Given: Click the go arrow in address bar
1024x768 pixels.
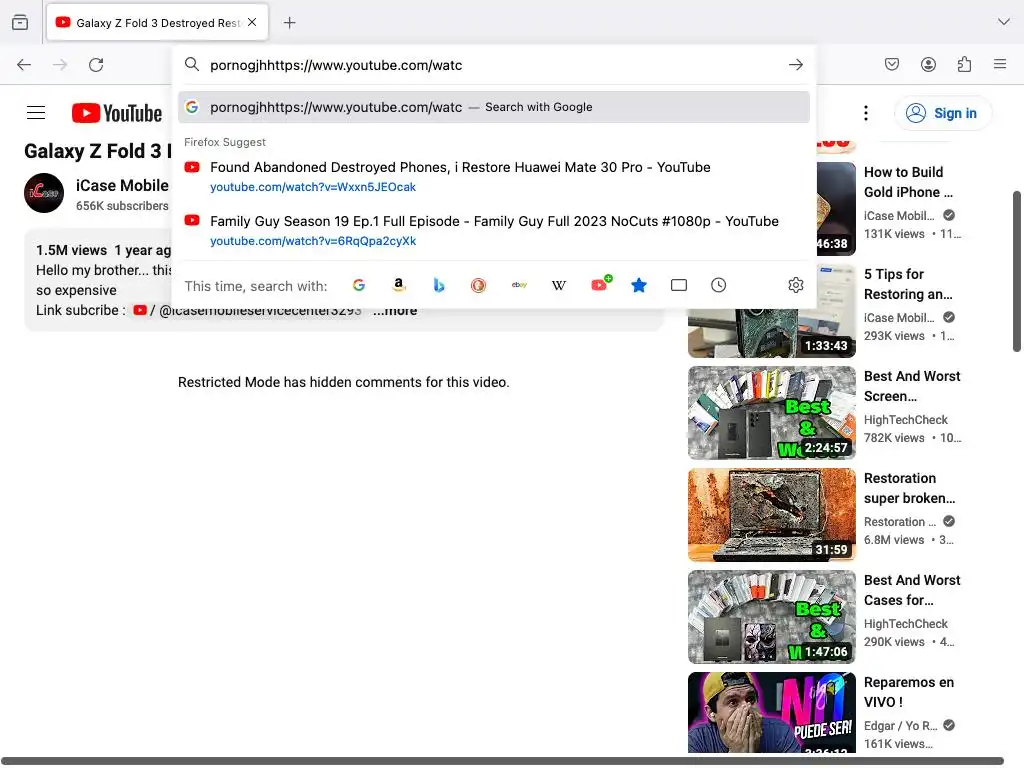Looking at the screenshot, I should point(795,65).
